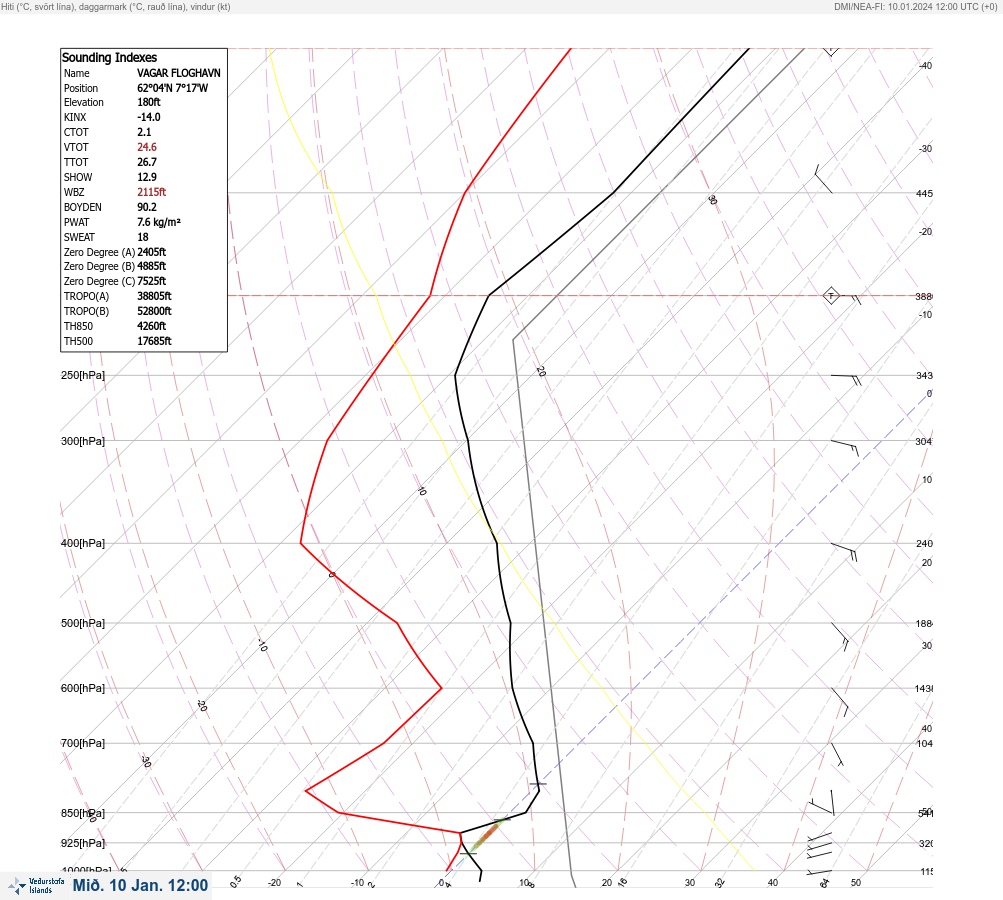Click the wind barb at 445 level
Viewport: 1003px width, 900px height.
click(x=823, y=178)
